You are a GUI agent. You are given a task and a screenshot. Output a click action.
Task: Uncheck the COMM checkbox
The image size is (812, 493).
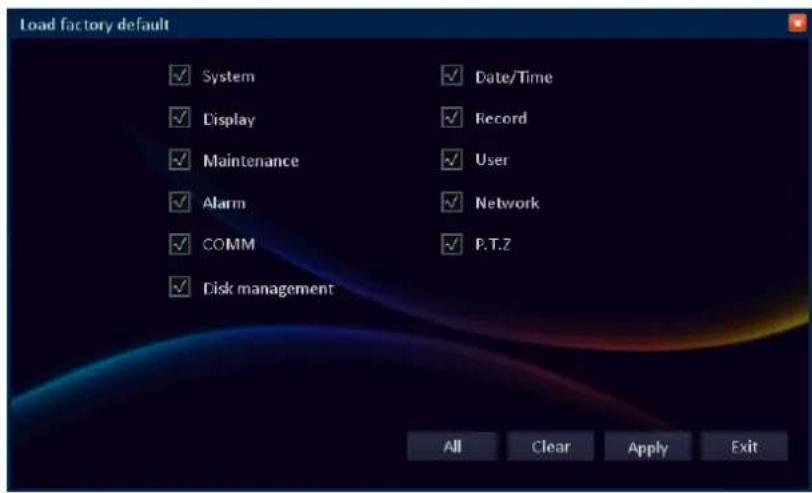(180, 244)
